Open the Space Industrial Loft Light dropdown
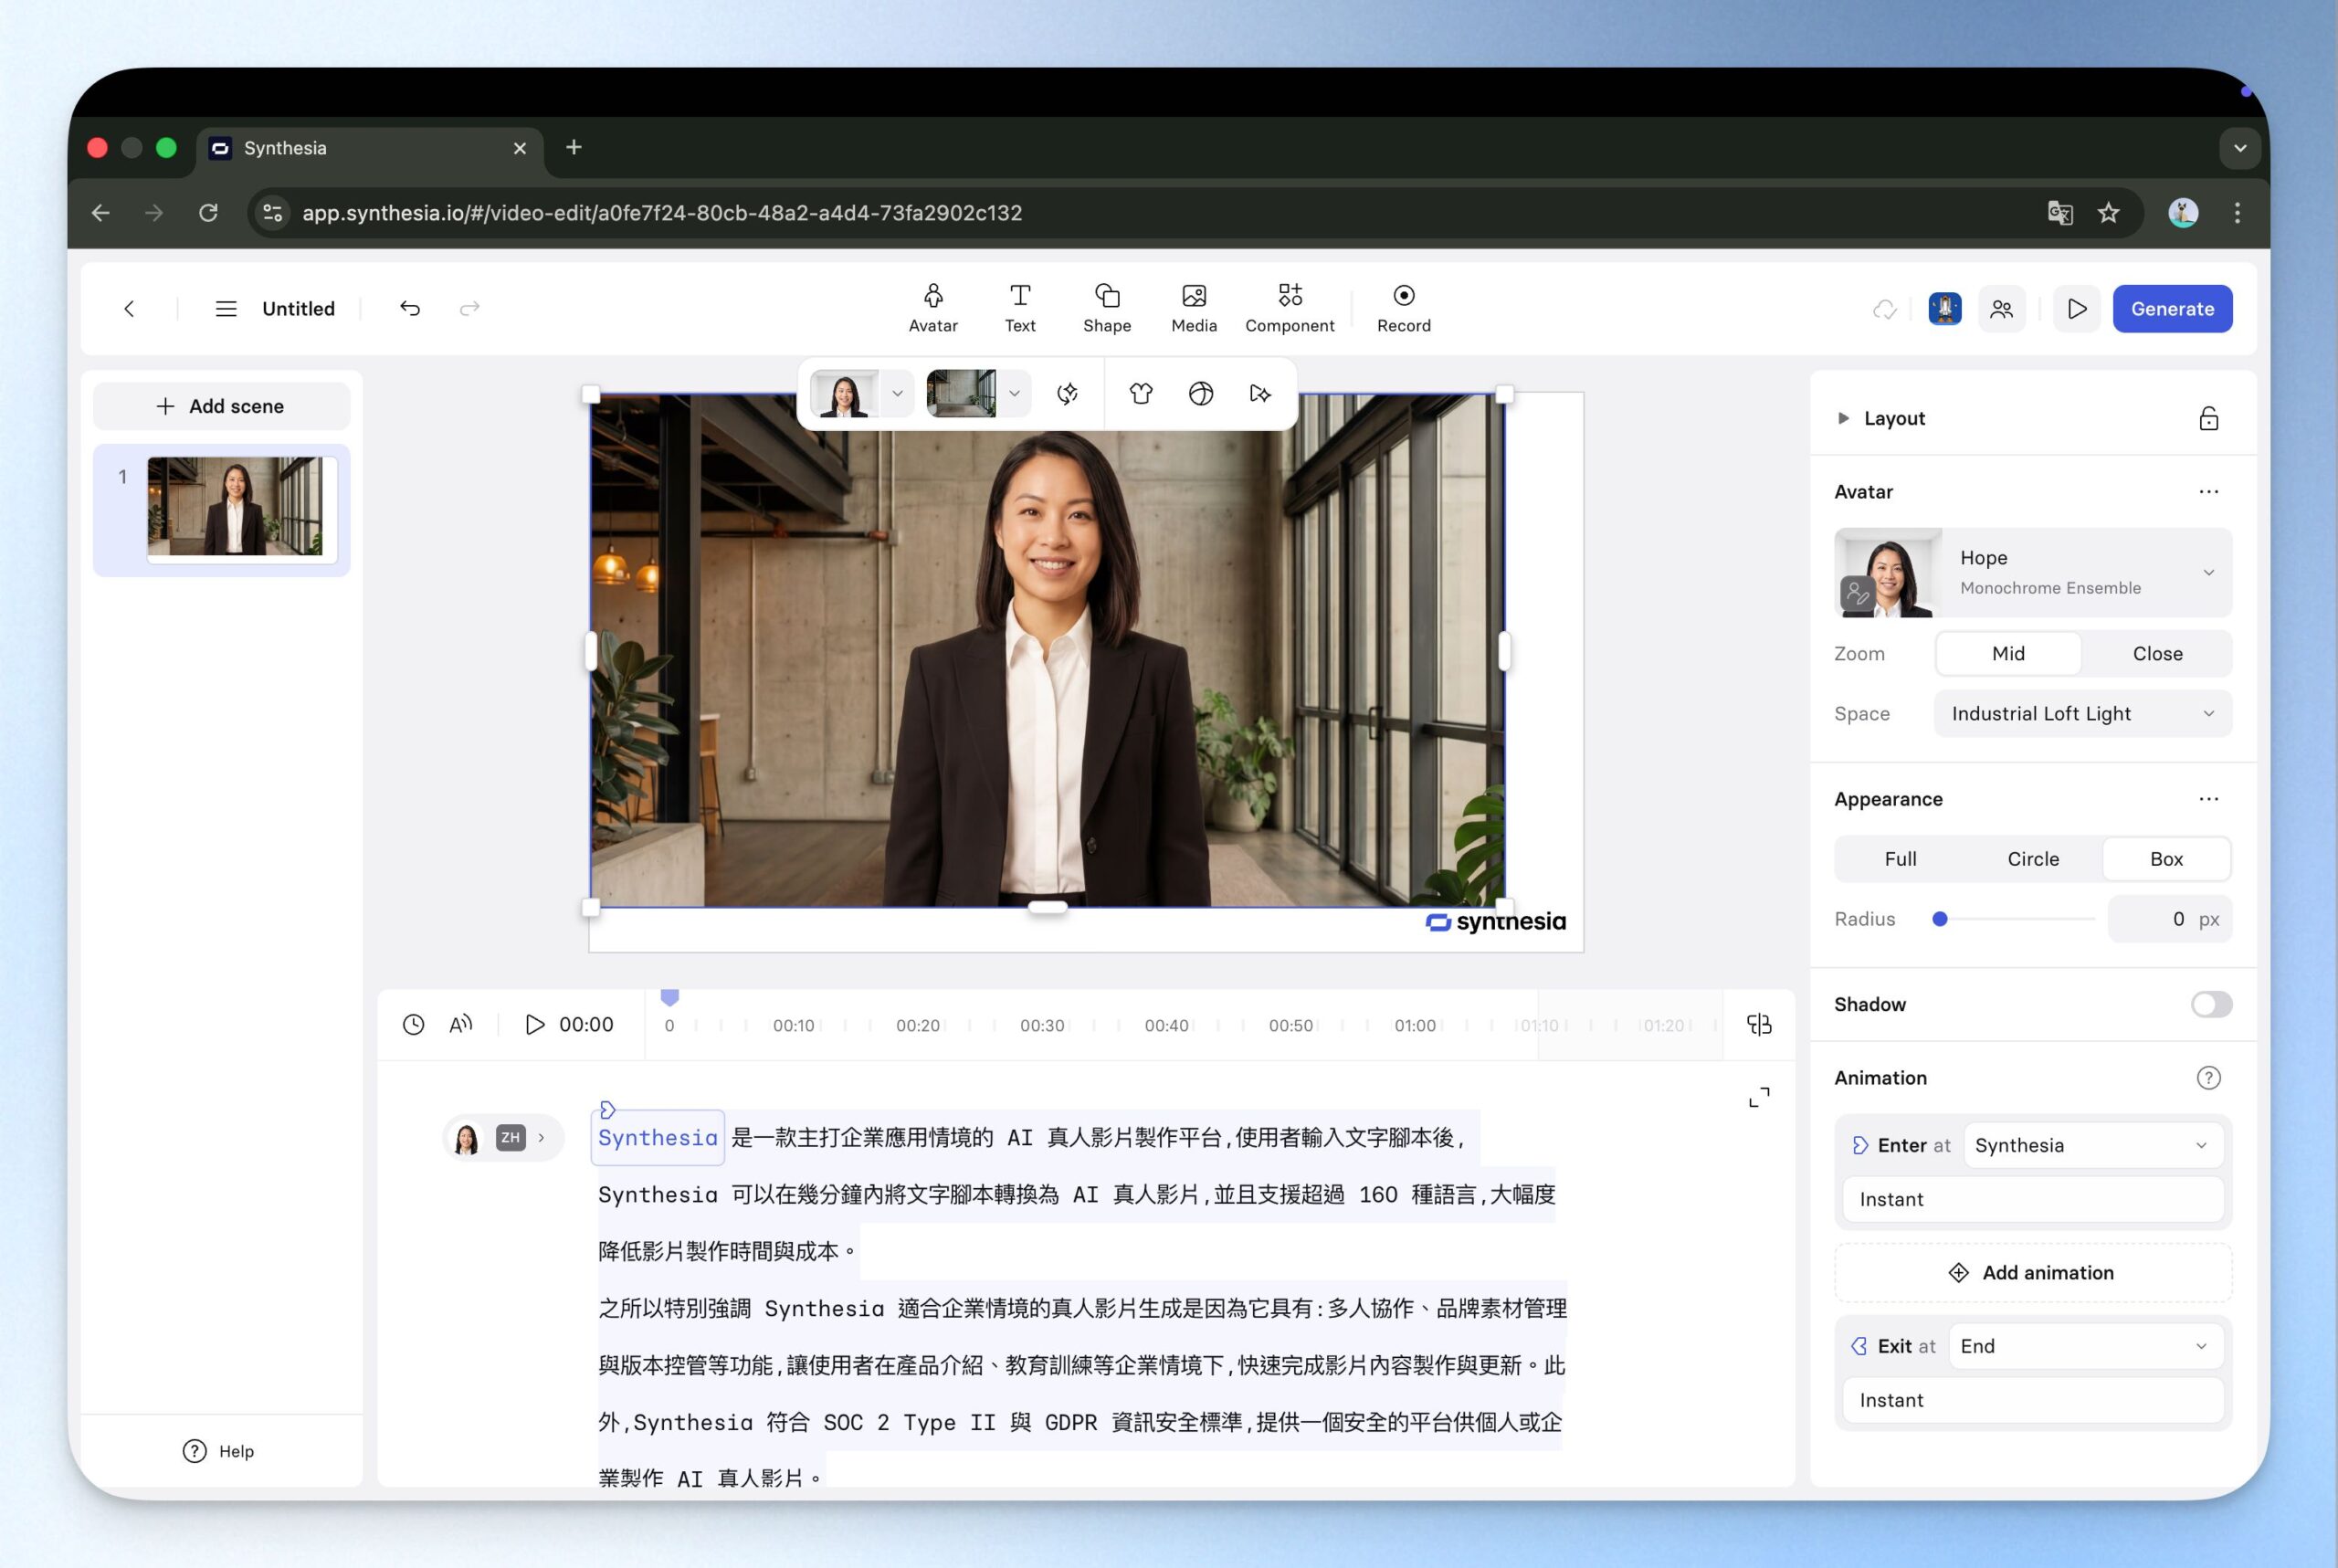Screen dimensions: 2338x1568 (2082, 713)
